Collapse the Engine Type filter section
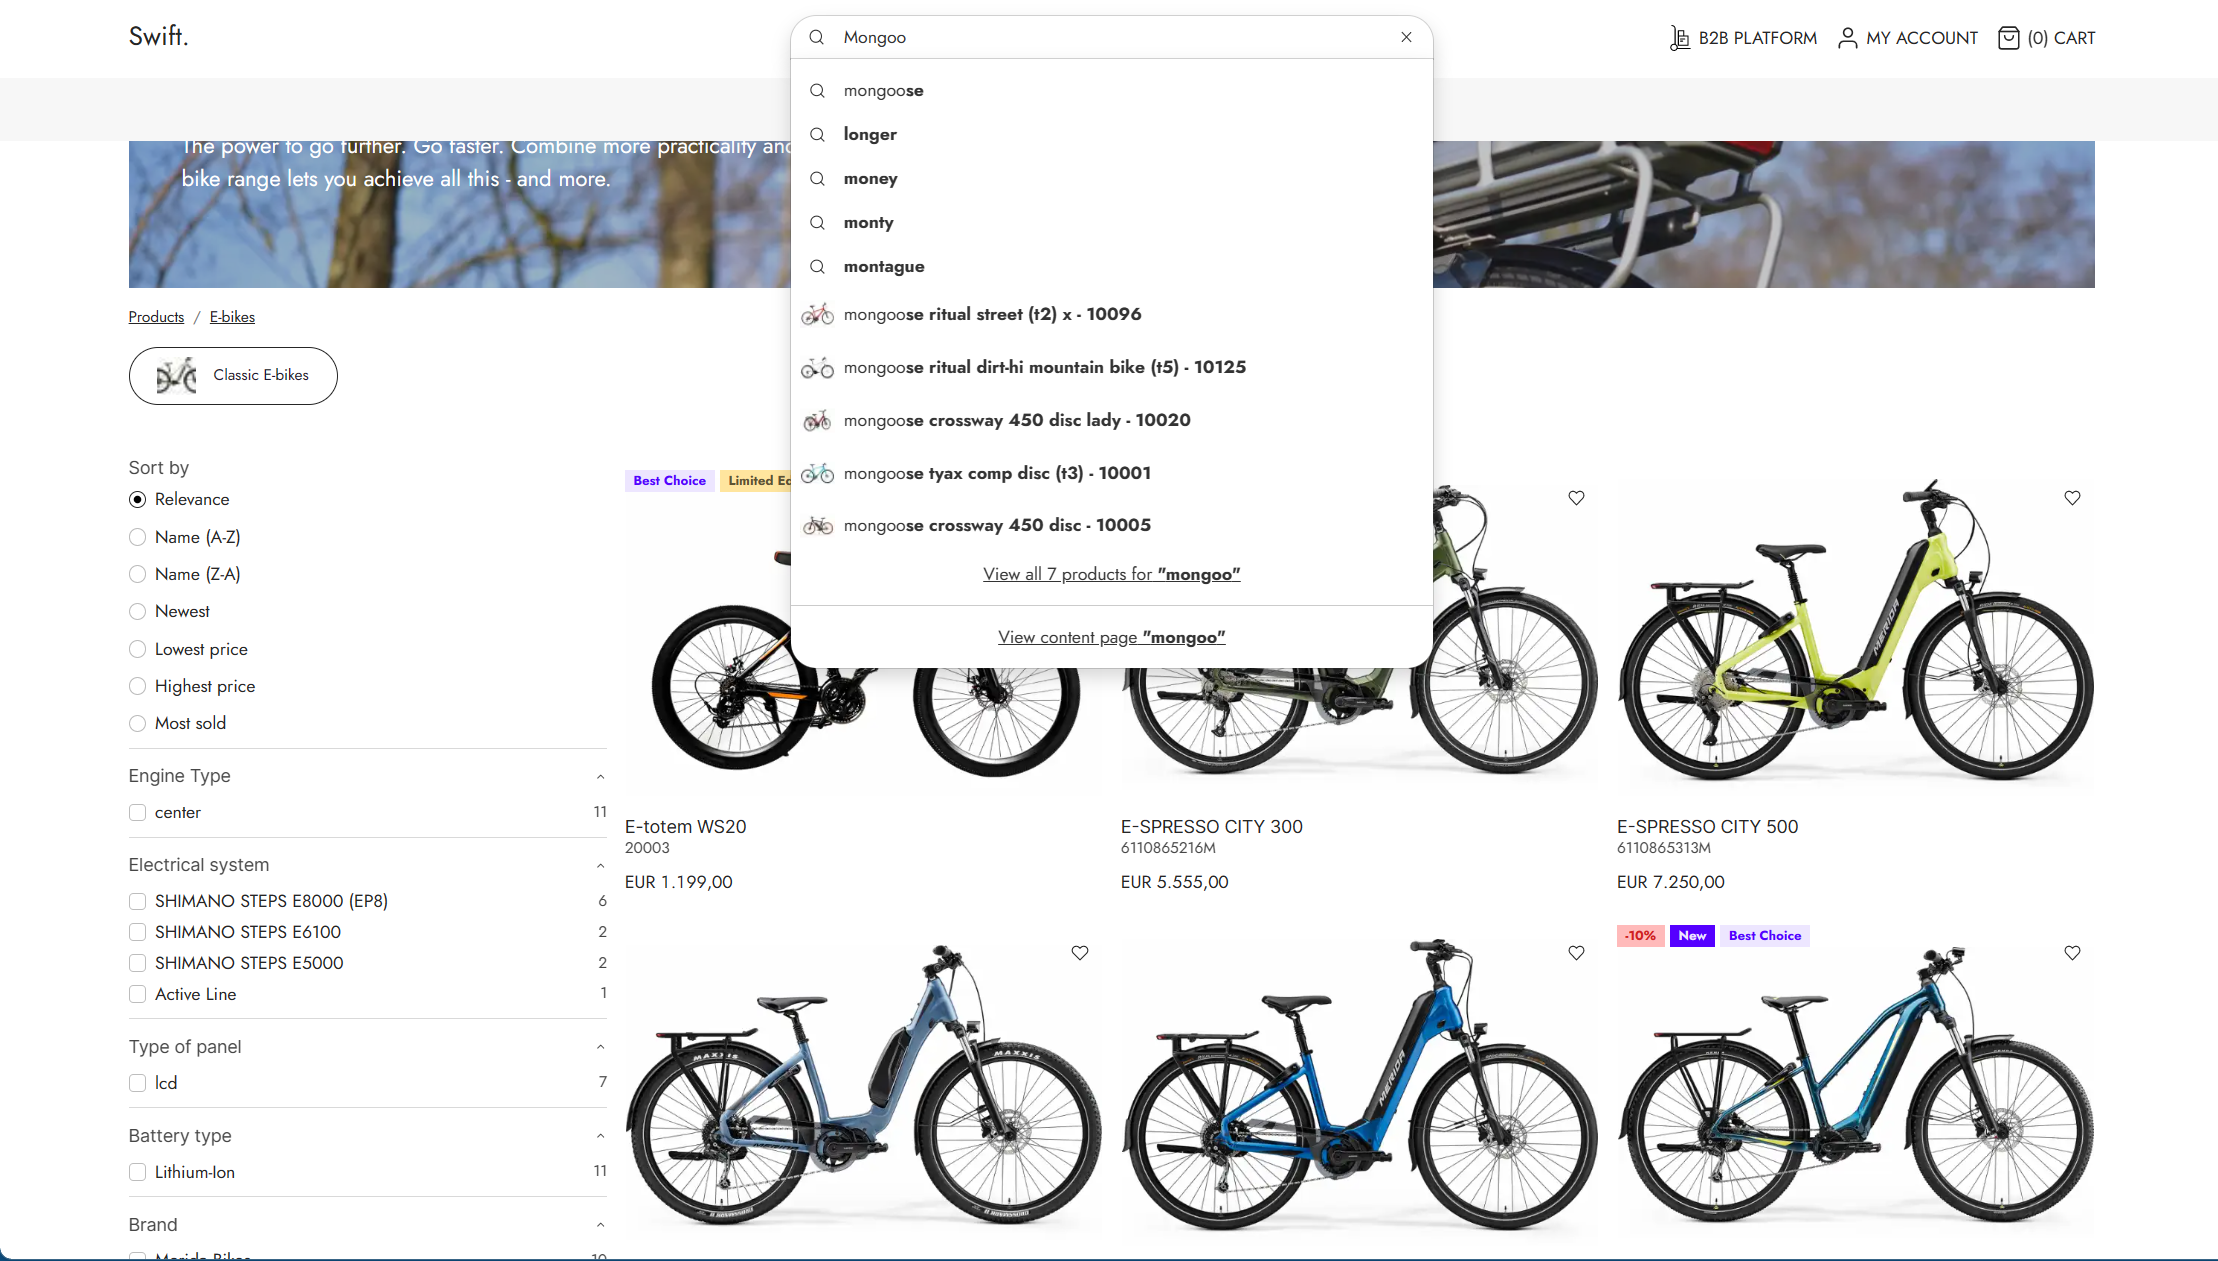2218x1261 pixels. click(x=600, y=776)
